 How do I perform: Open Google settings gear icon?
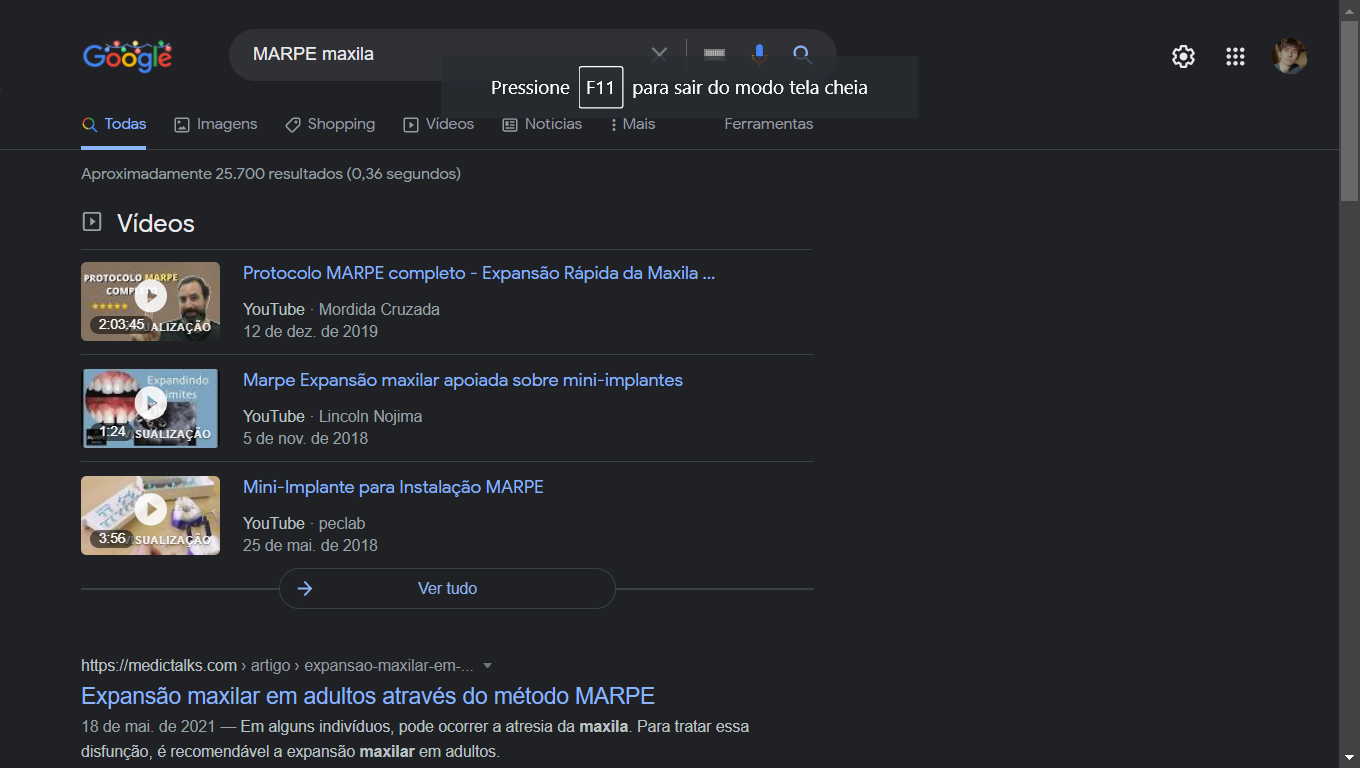pyautogui.click(x=1183, y=56)
